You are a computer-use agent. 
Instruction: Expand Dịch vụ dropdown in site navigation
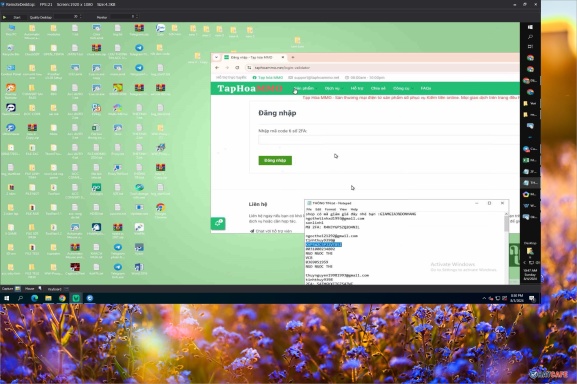coord(333,89)
